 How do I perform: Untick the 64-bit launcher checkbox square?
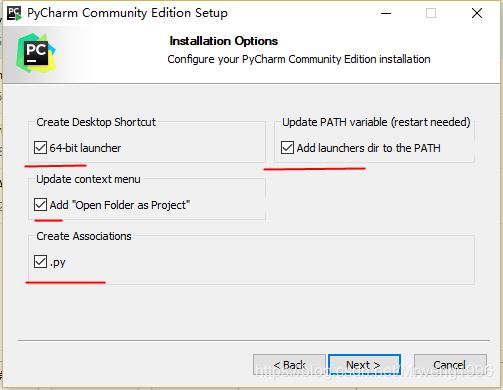(x=40, y=147)
